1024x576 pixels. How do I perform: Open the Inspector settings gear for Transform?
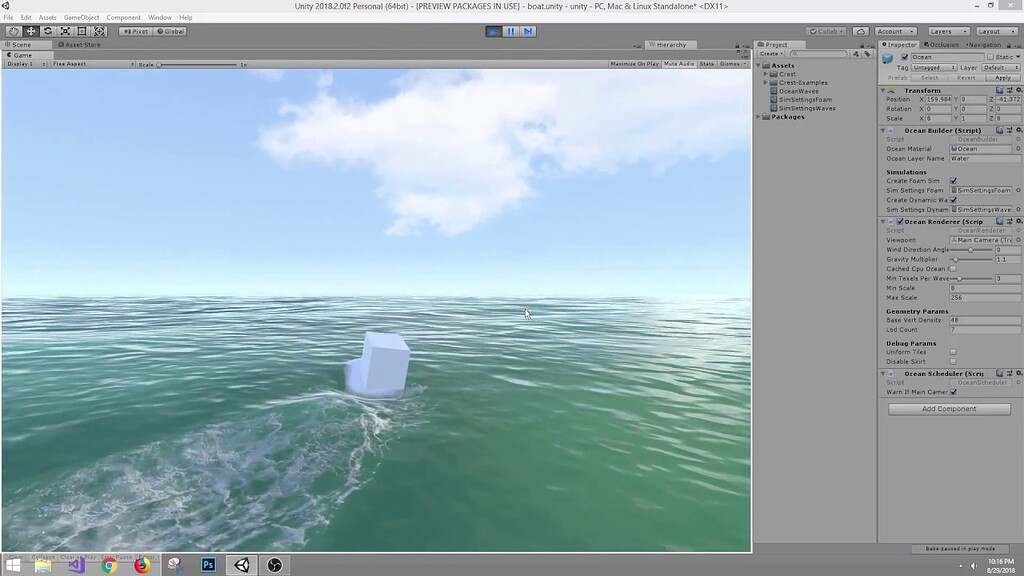(1020, 90)
